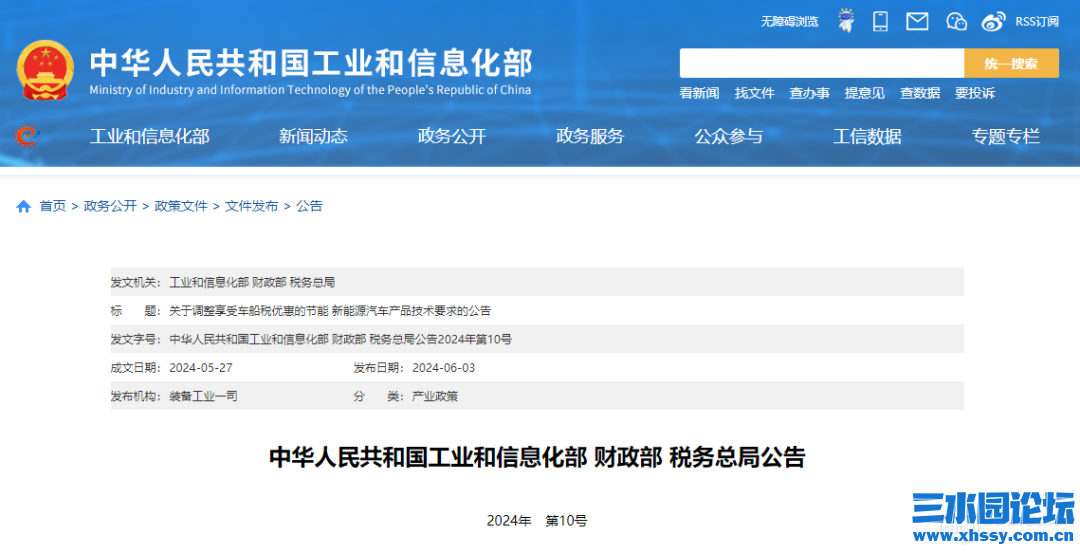1080x554 pixels.
Task: Go to 政策文件 in breadcrumb
Action: pos(181,206)
